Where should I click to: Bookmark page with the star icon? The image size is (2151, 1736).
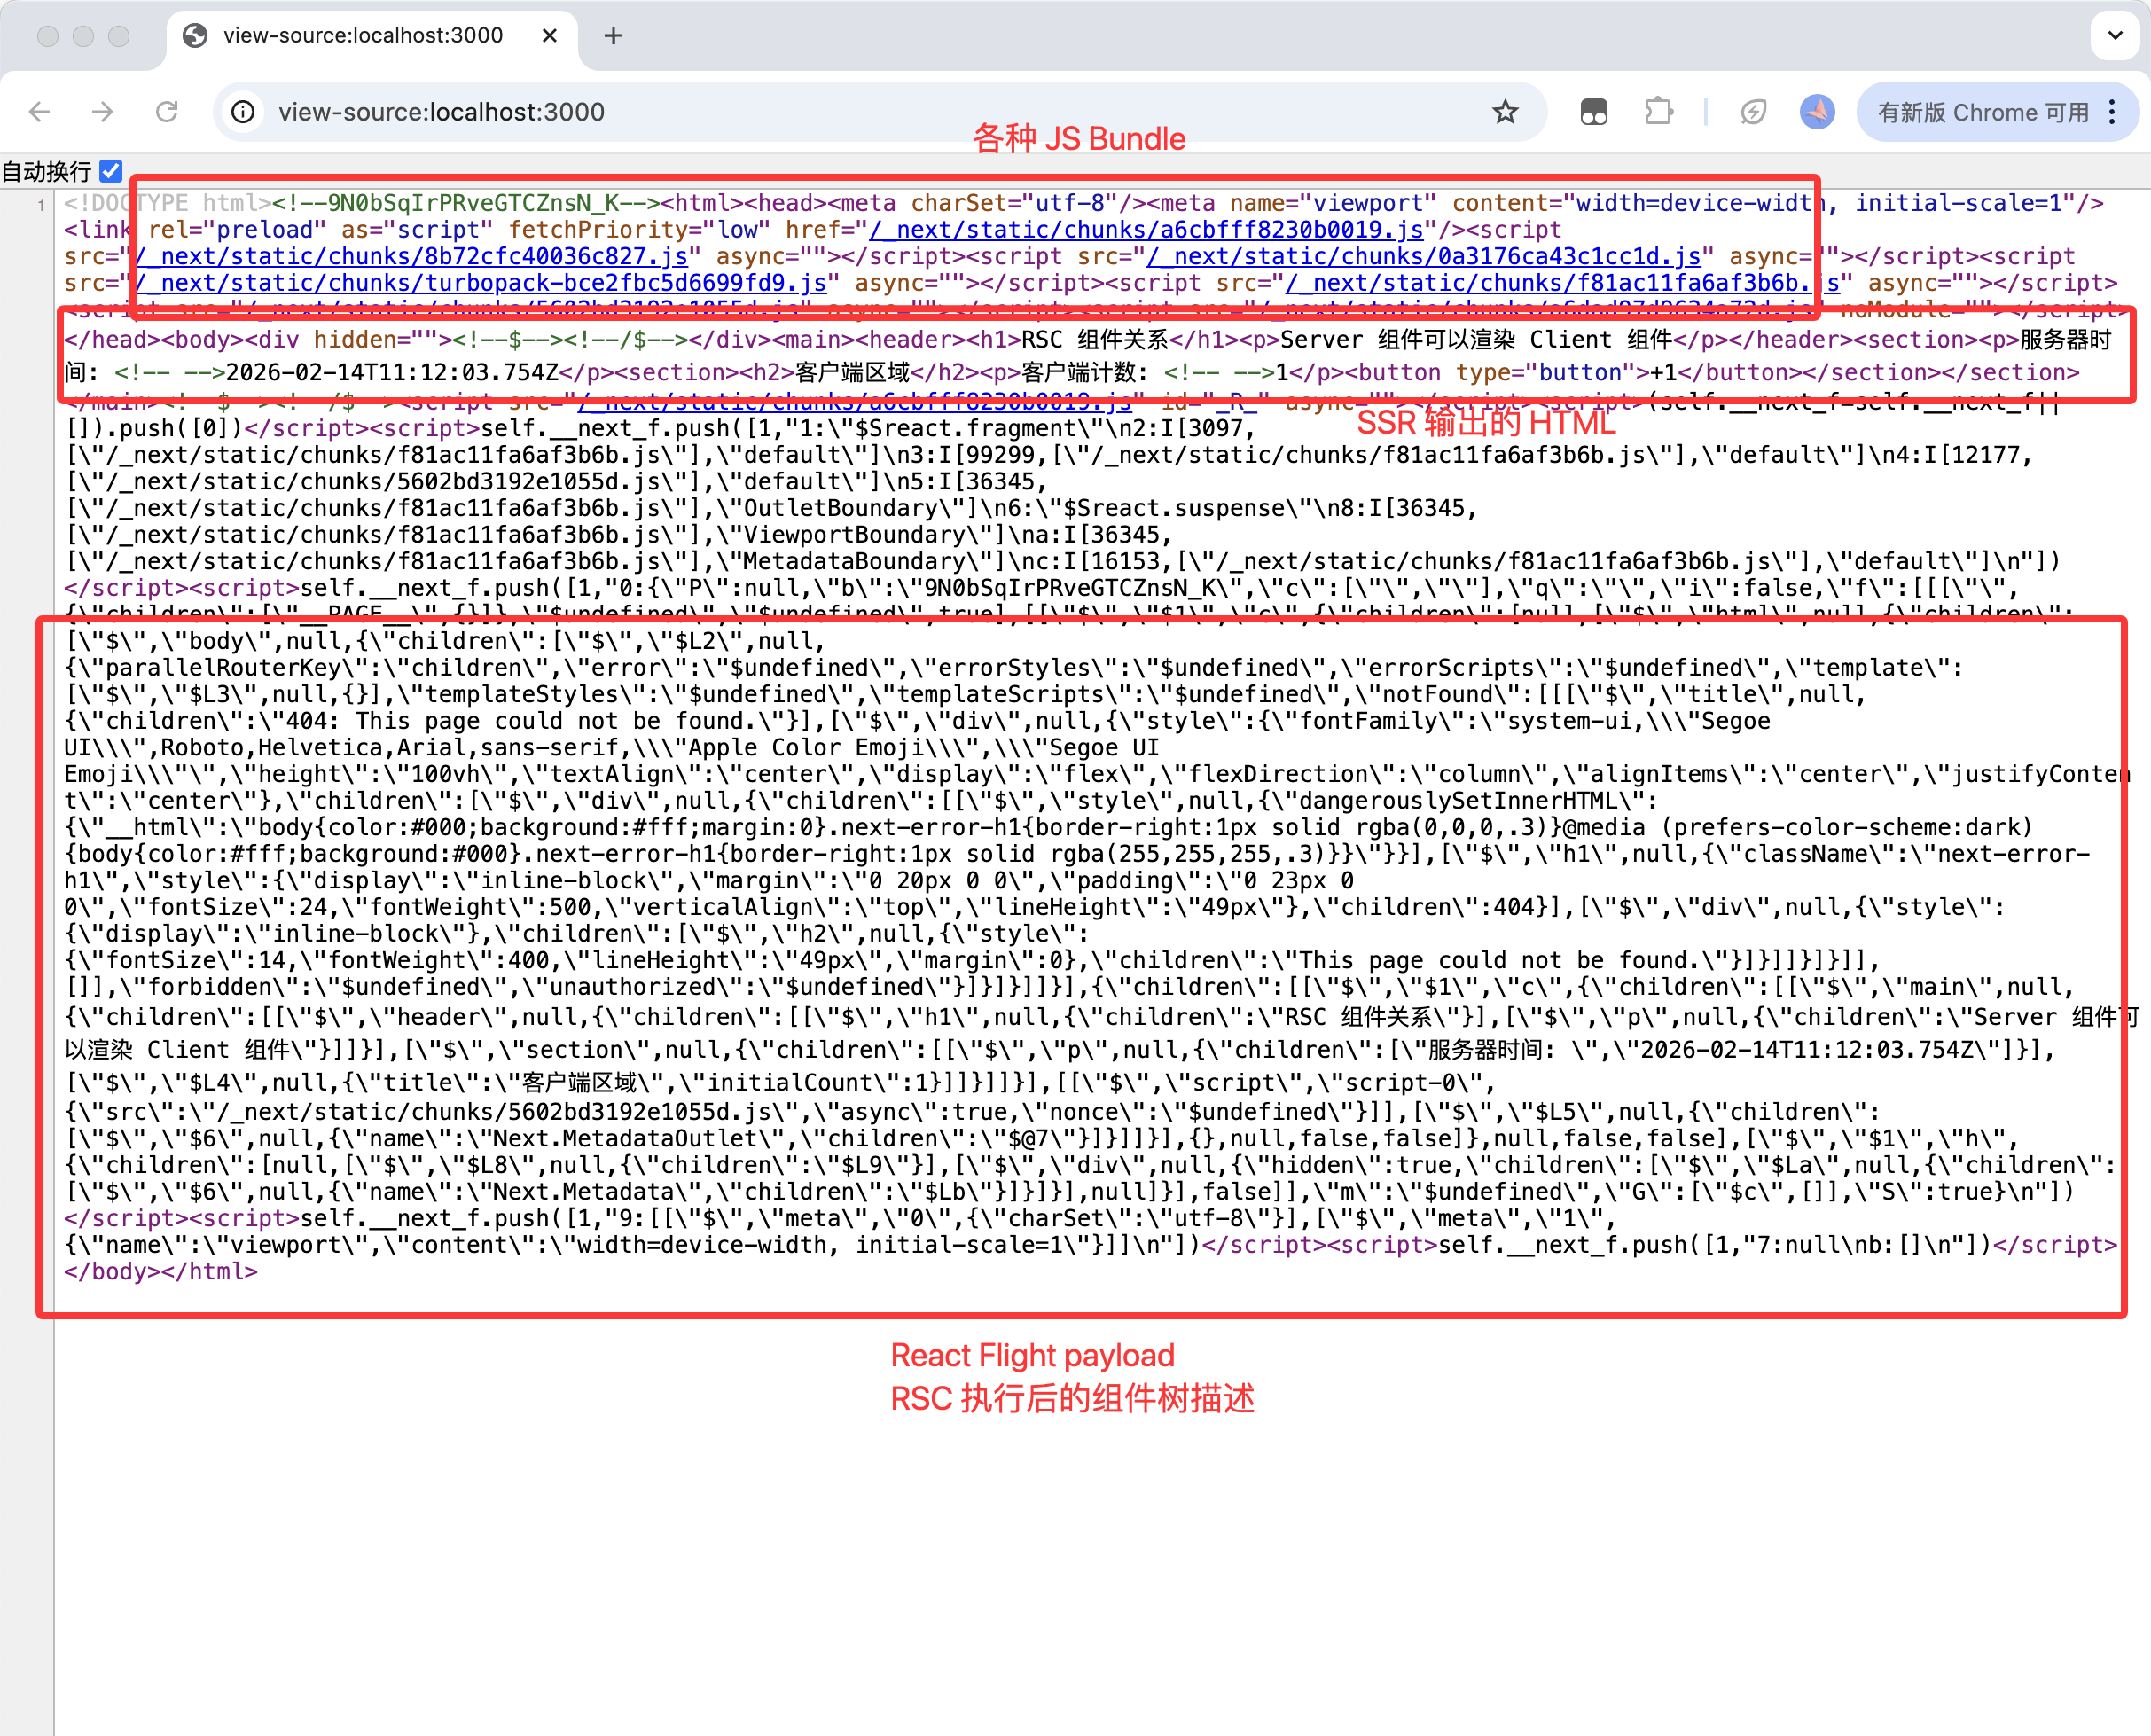click(1504, 112)
